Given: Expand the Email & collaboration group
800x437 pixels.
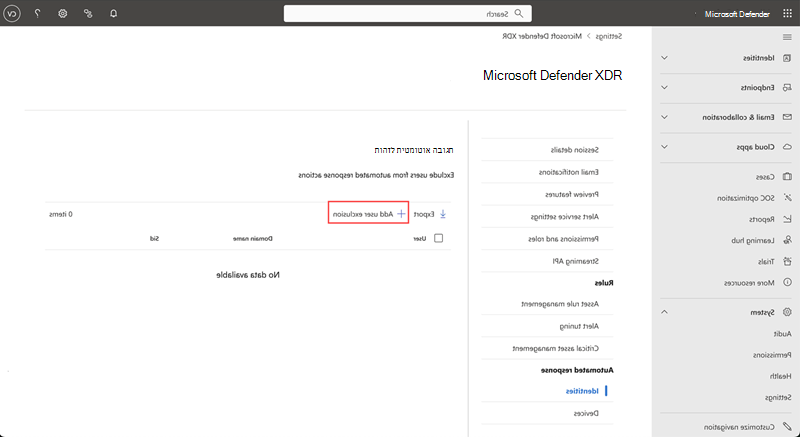Looking at the screenshot, I should pyautogui.click(x=664, y=117).
